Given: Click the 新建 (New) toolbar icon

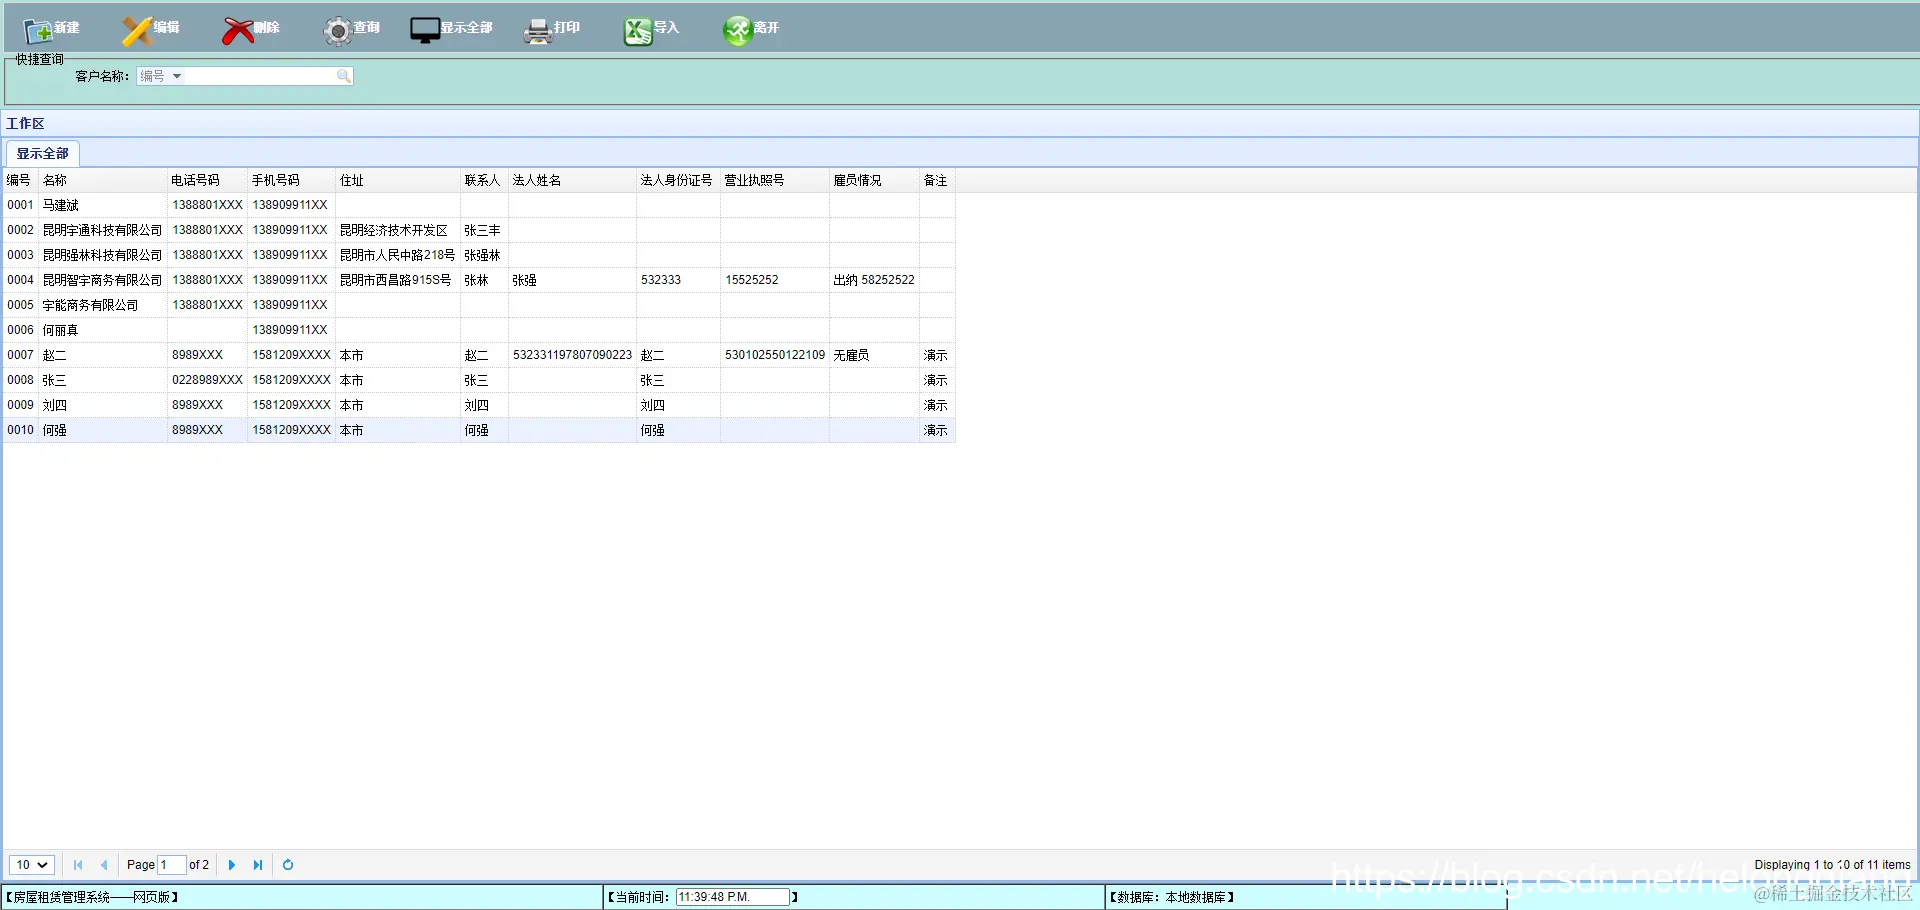Looking at the screenshot, I should (x=38, y=31).
